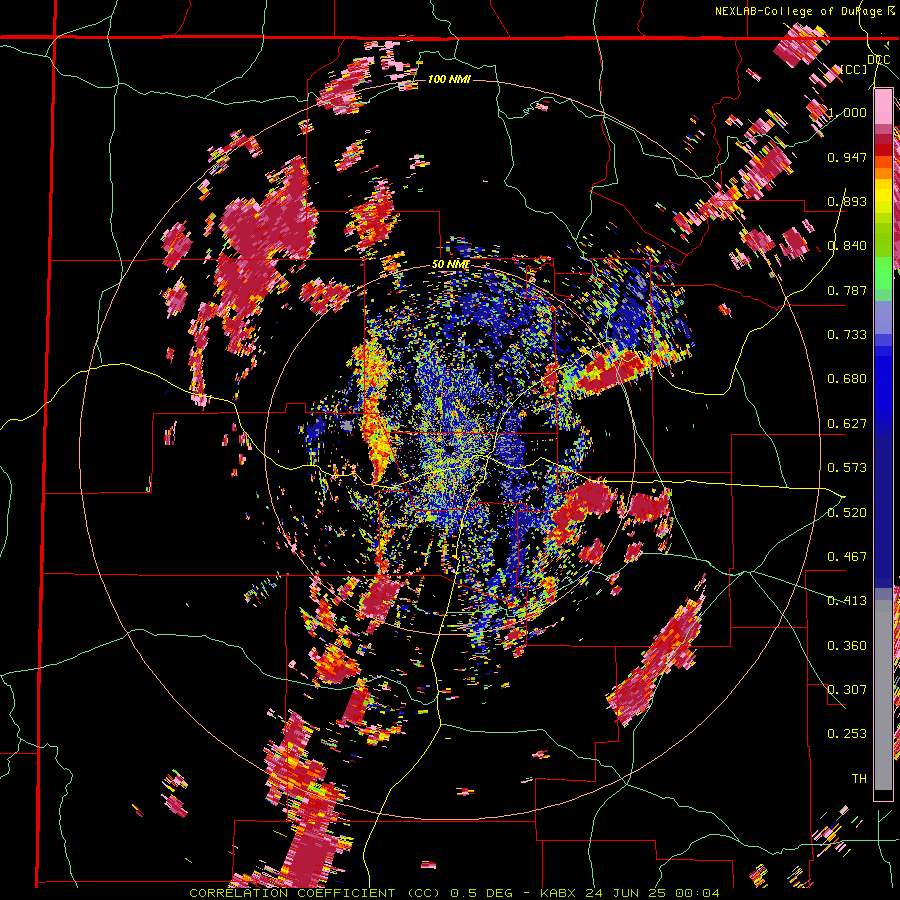Click the 100 NMI range ring label

449,79
